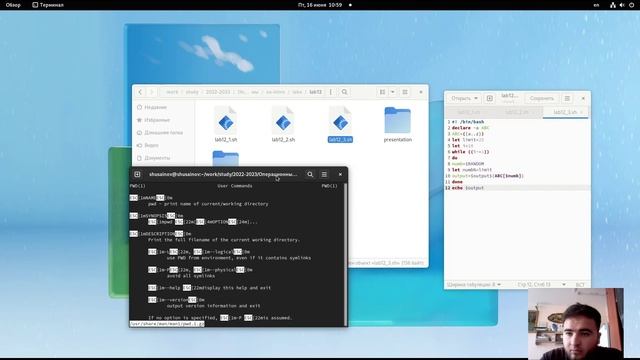
Task: Go forward in the file manager
Action: (x=151, y=92)
